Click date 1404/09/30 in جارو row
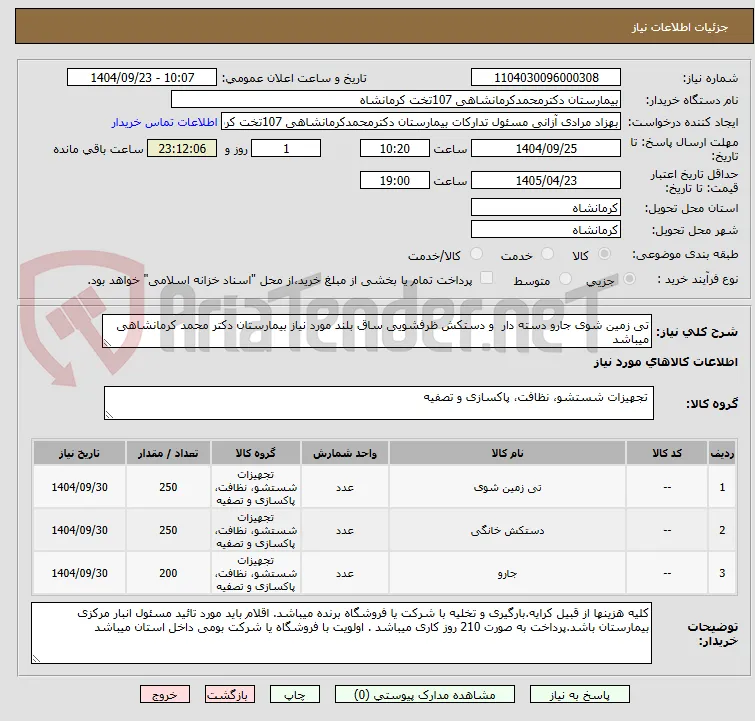The width and height of the screenshot is (755, 721). point(79,573)
